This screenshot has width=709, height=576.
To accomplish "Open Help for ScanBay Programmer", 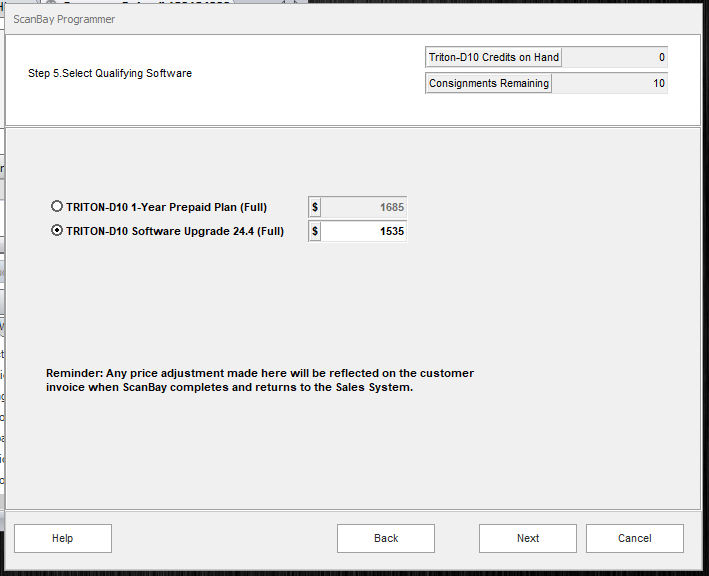I will click(x=62, y=538).
